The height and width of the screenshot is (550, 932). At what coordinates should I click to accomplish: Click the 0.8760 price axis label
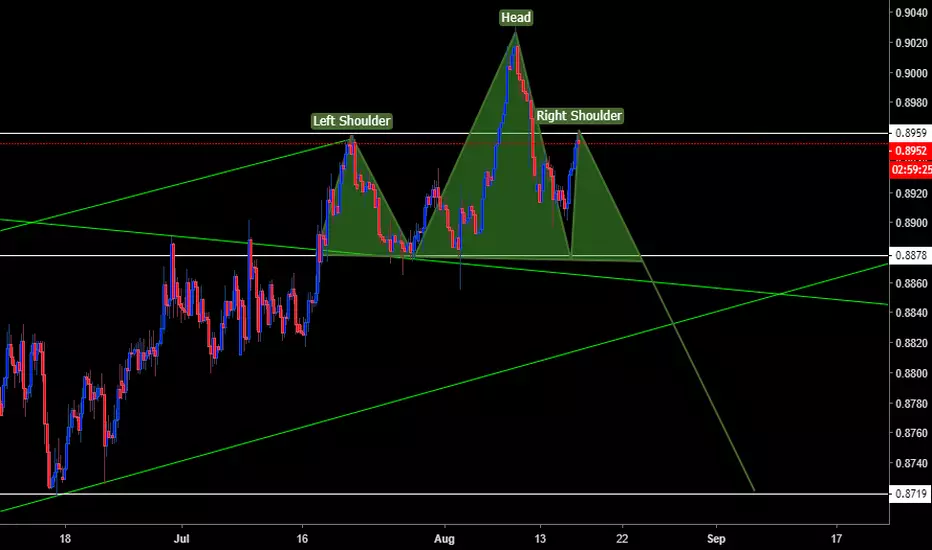(x=911, y=433)
